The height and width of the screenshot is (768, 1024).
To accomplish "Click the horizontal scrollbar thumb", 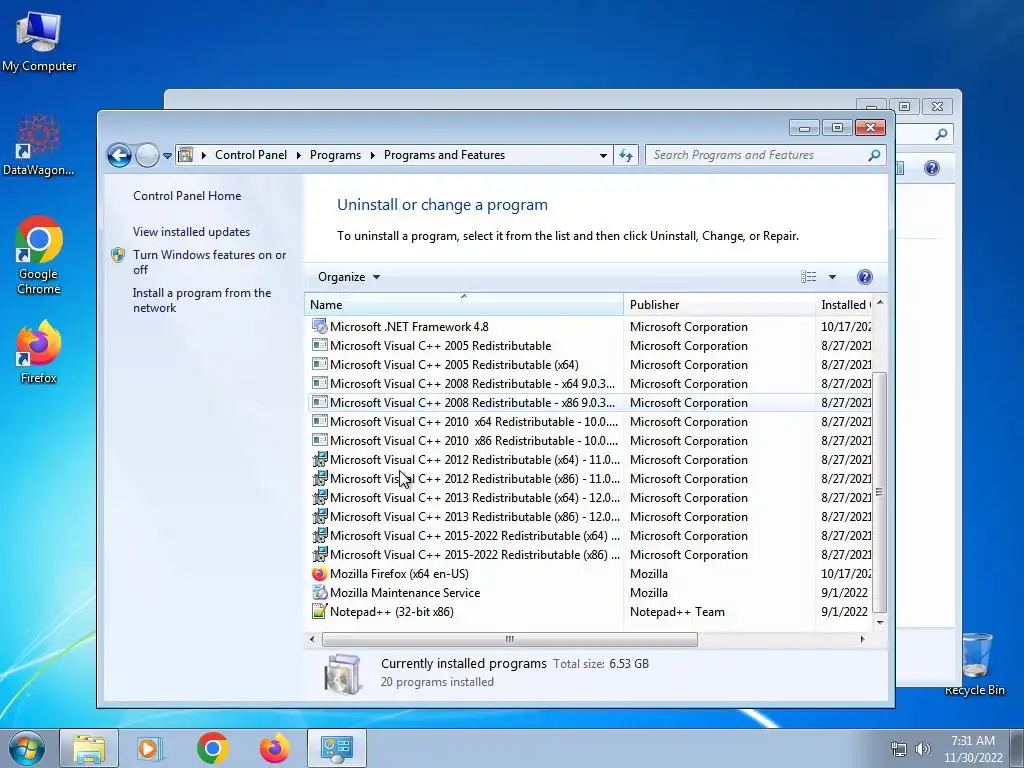I will pos(509,639).
